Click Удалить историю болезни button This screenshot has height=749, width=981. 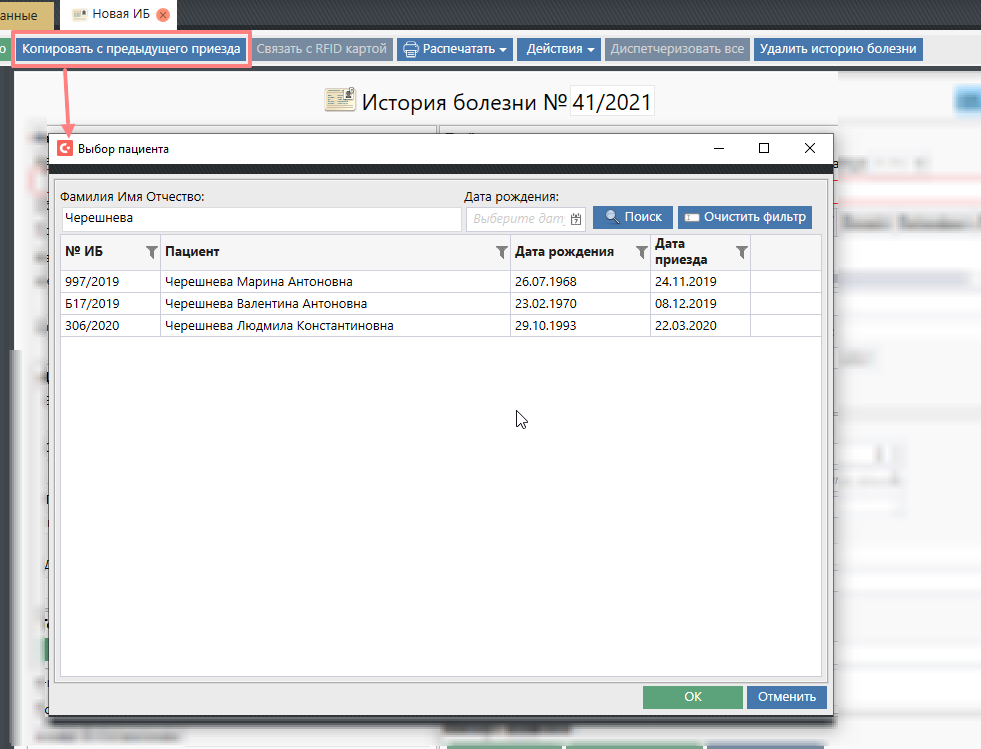837,49
